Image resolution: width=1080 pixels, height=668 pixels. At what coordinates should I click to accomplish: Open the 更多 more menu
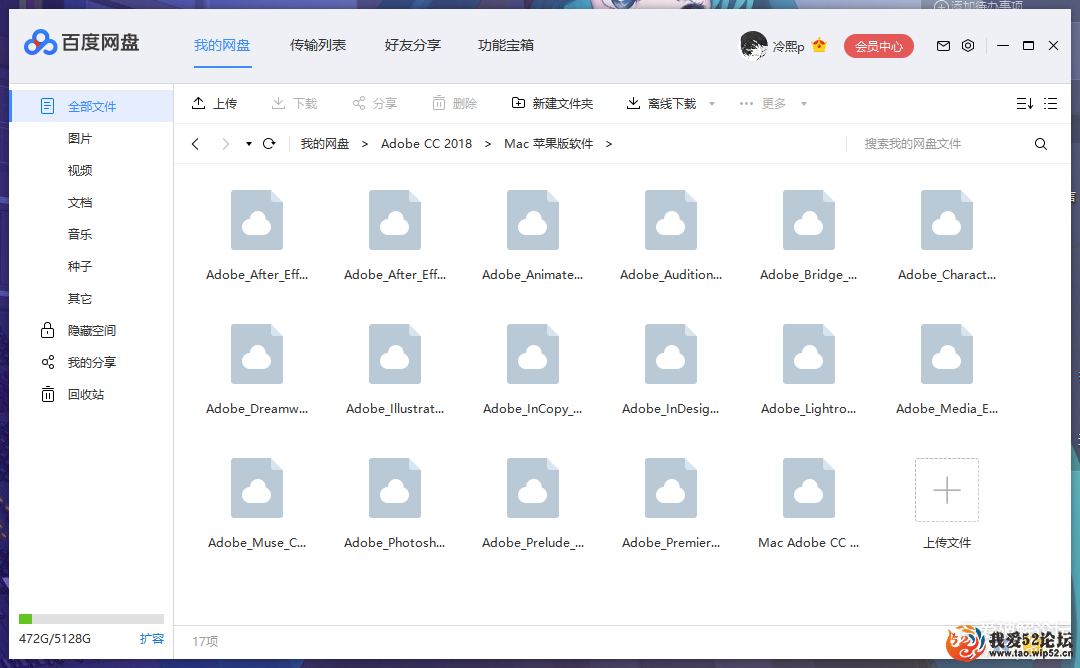pos(762,103)
